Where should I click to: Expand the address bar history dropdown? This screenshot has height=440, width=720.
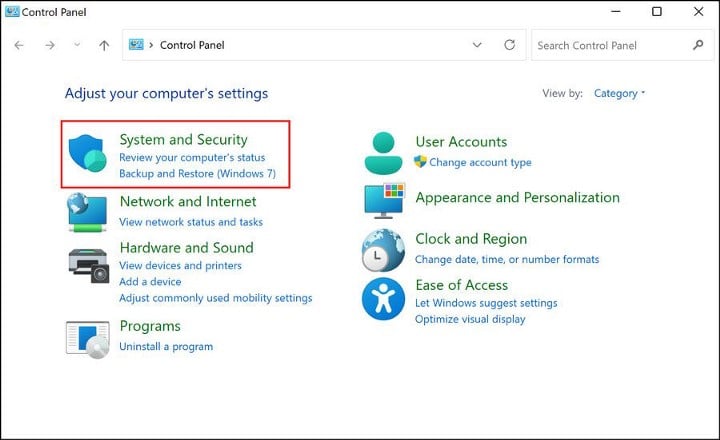[x=477, y=45]
